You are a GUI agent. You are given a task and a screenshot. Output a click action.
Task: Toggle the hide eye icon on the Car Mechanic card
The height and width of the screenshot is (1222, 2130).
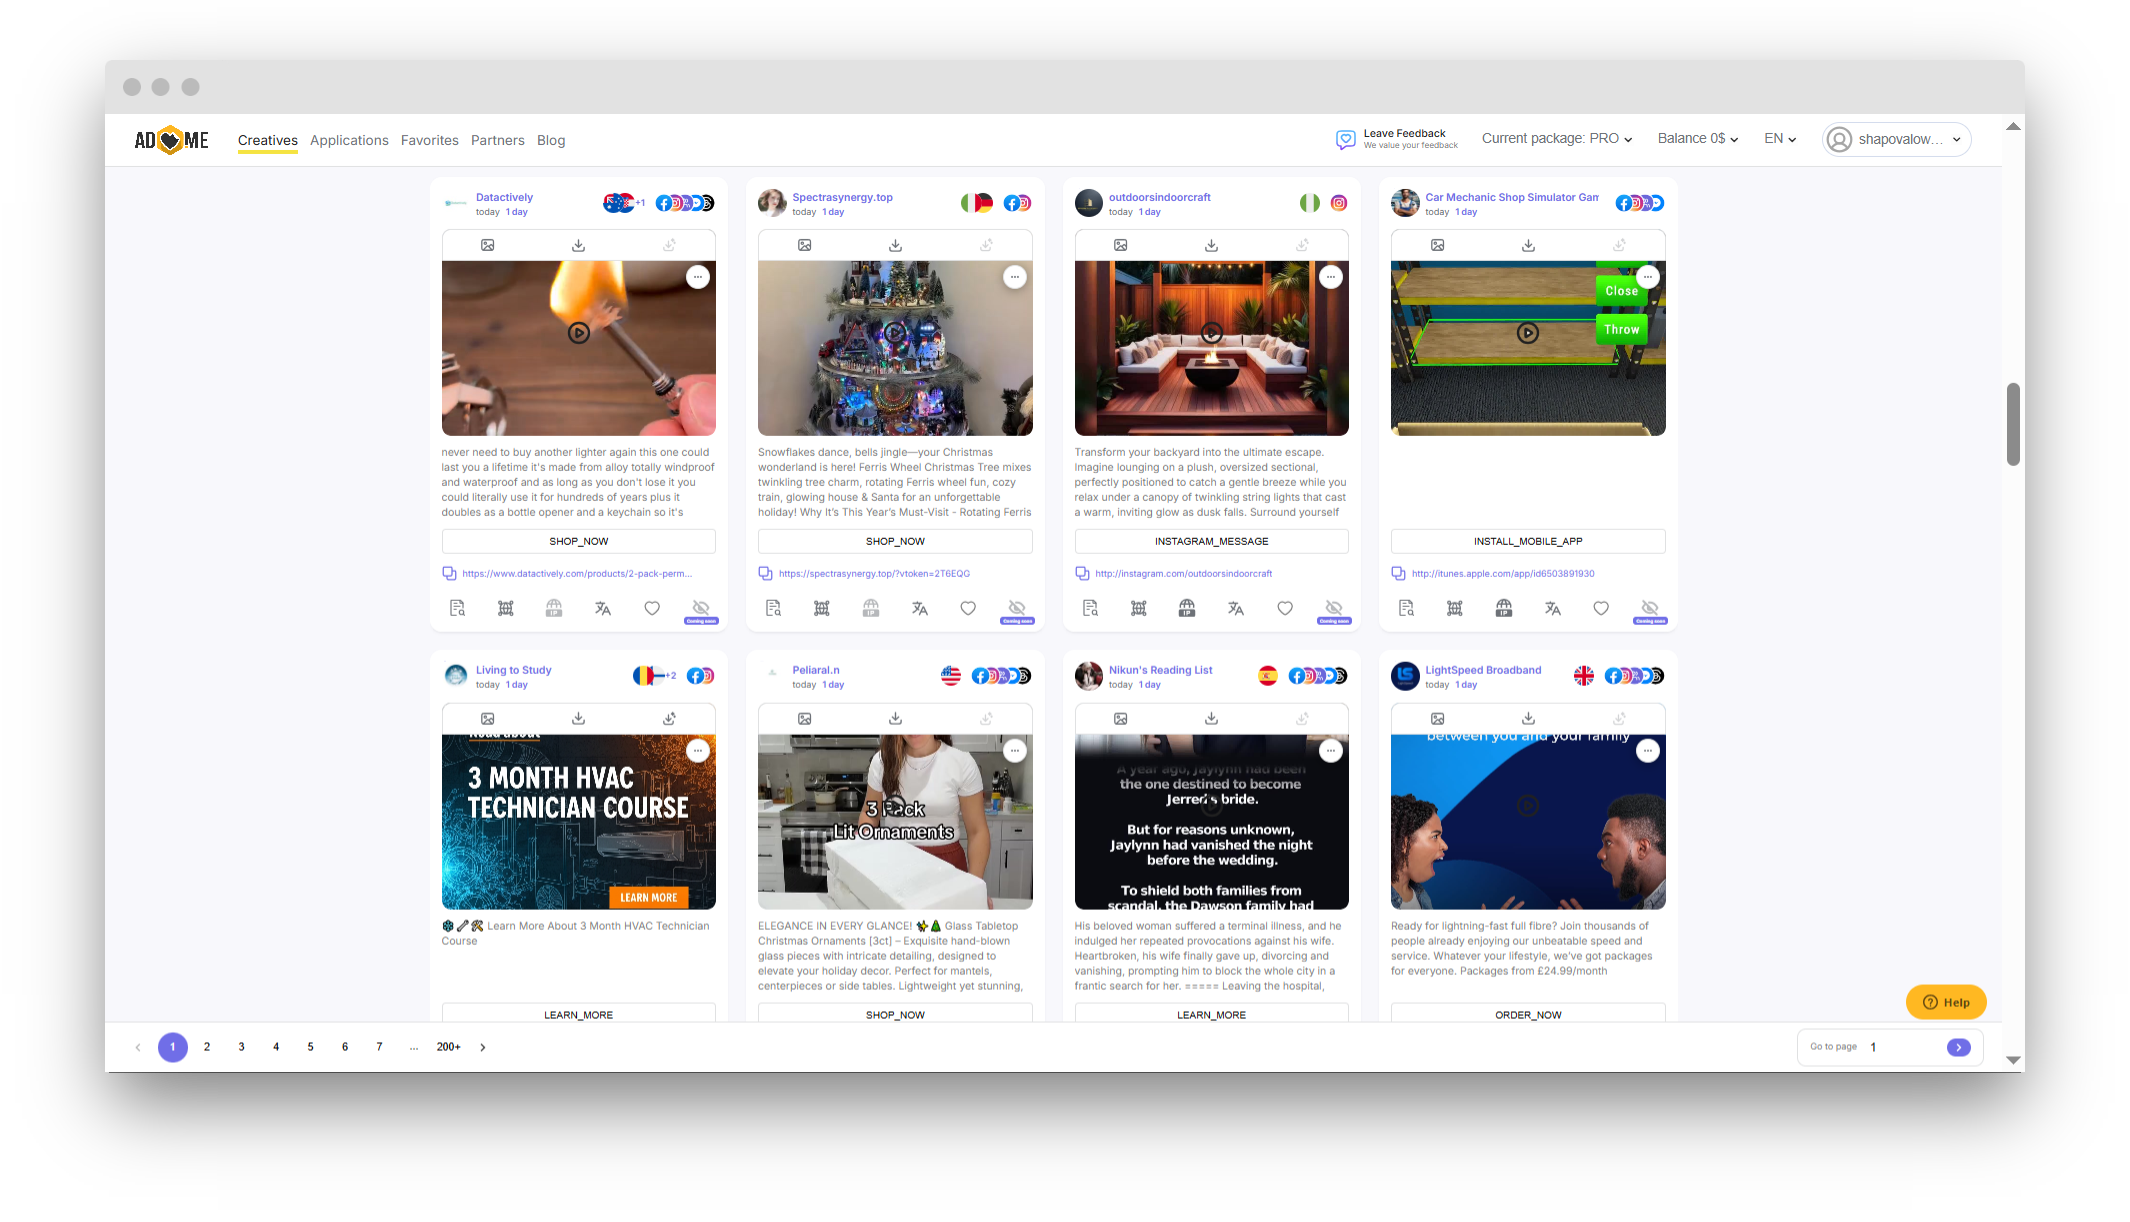point(1649,608)
